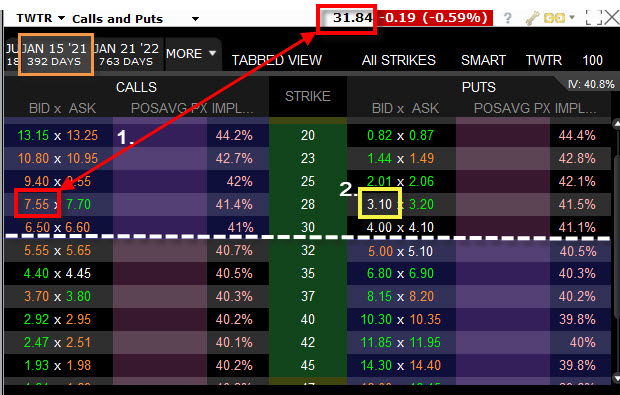
Task: Click the chain link grouping icon
Action: 554,18
